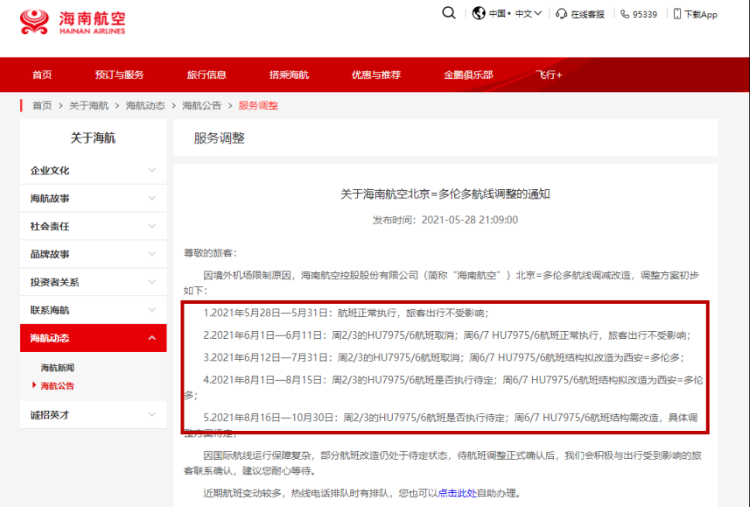Expand the 社会责任 sidebar section
The height and width of the screenshot is (507, 750).
(93, 226)
